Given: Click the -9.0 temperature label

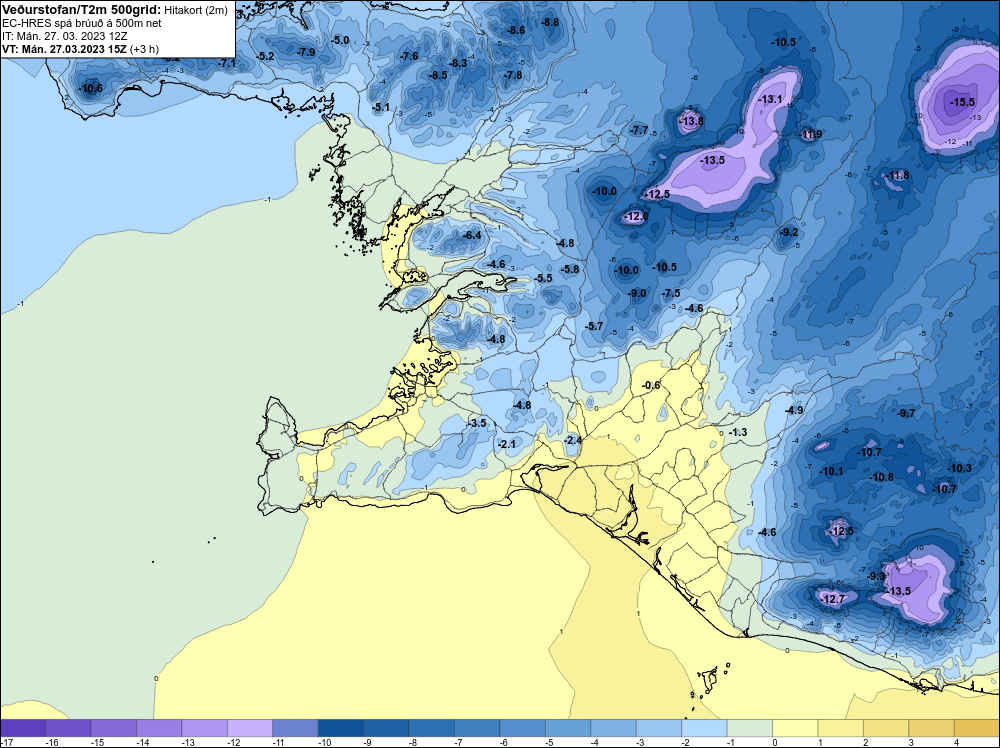Looking at the screenshot, I should pos(637,293).
